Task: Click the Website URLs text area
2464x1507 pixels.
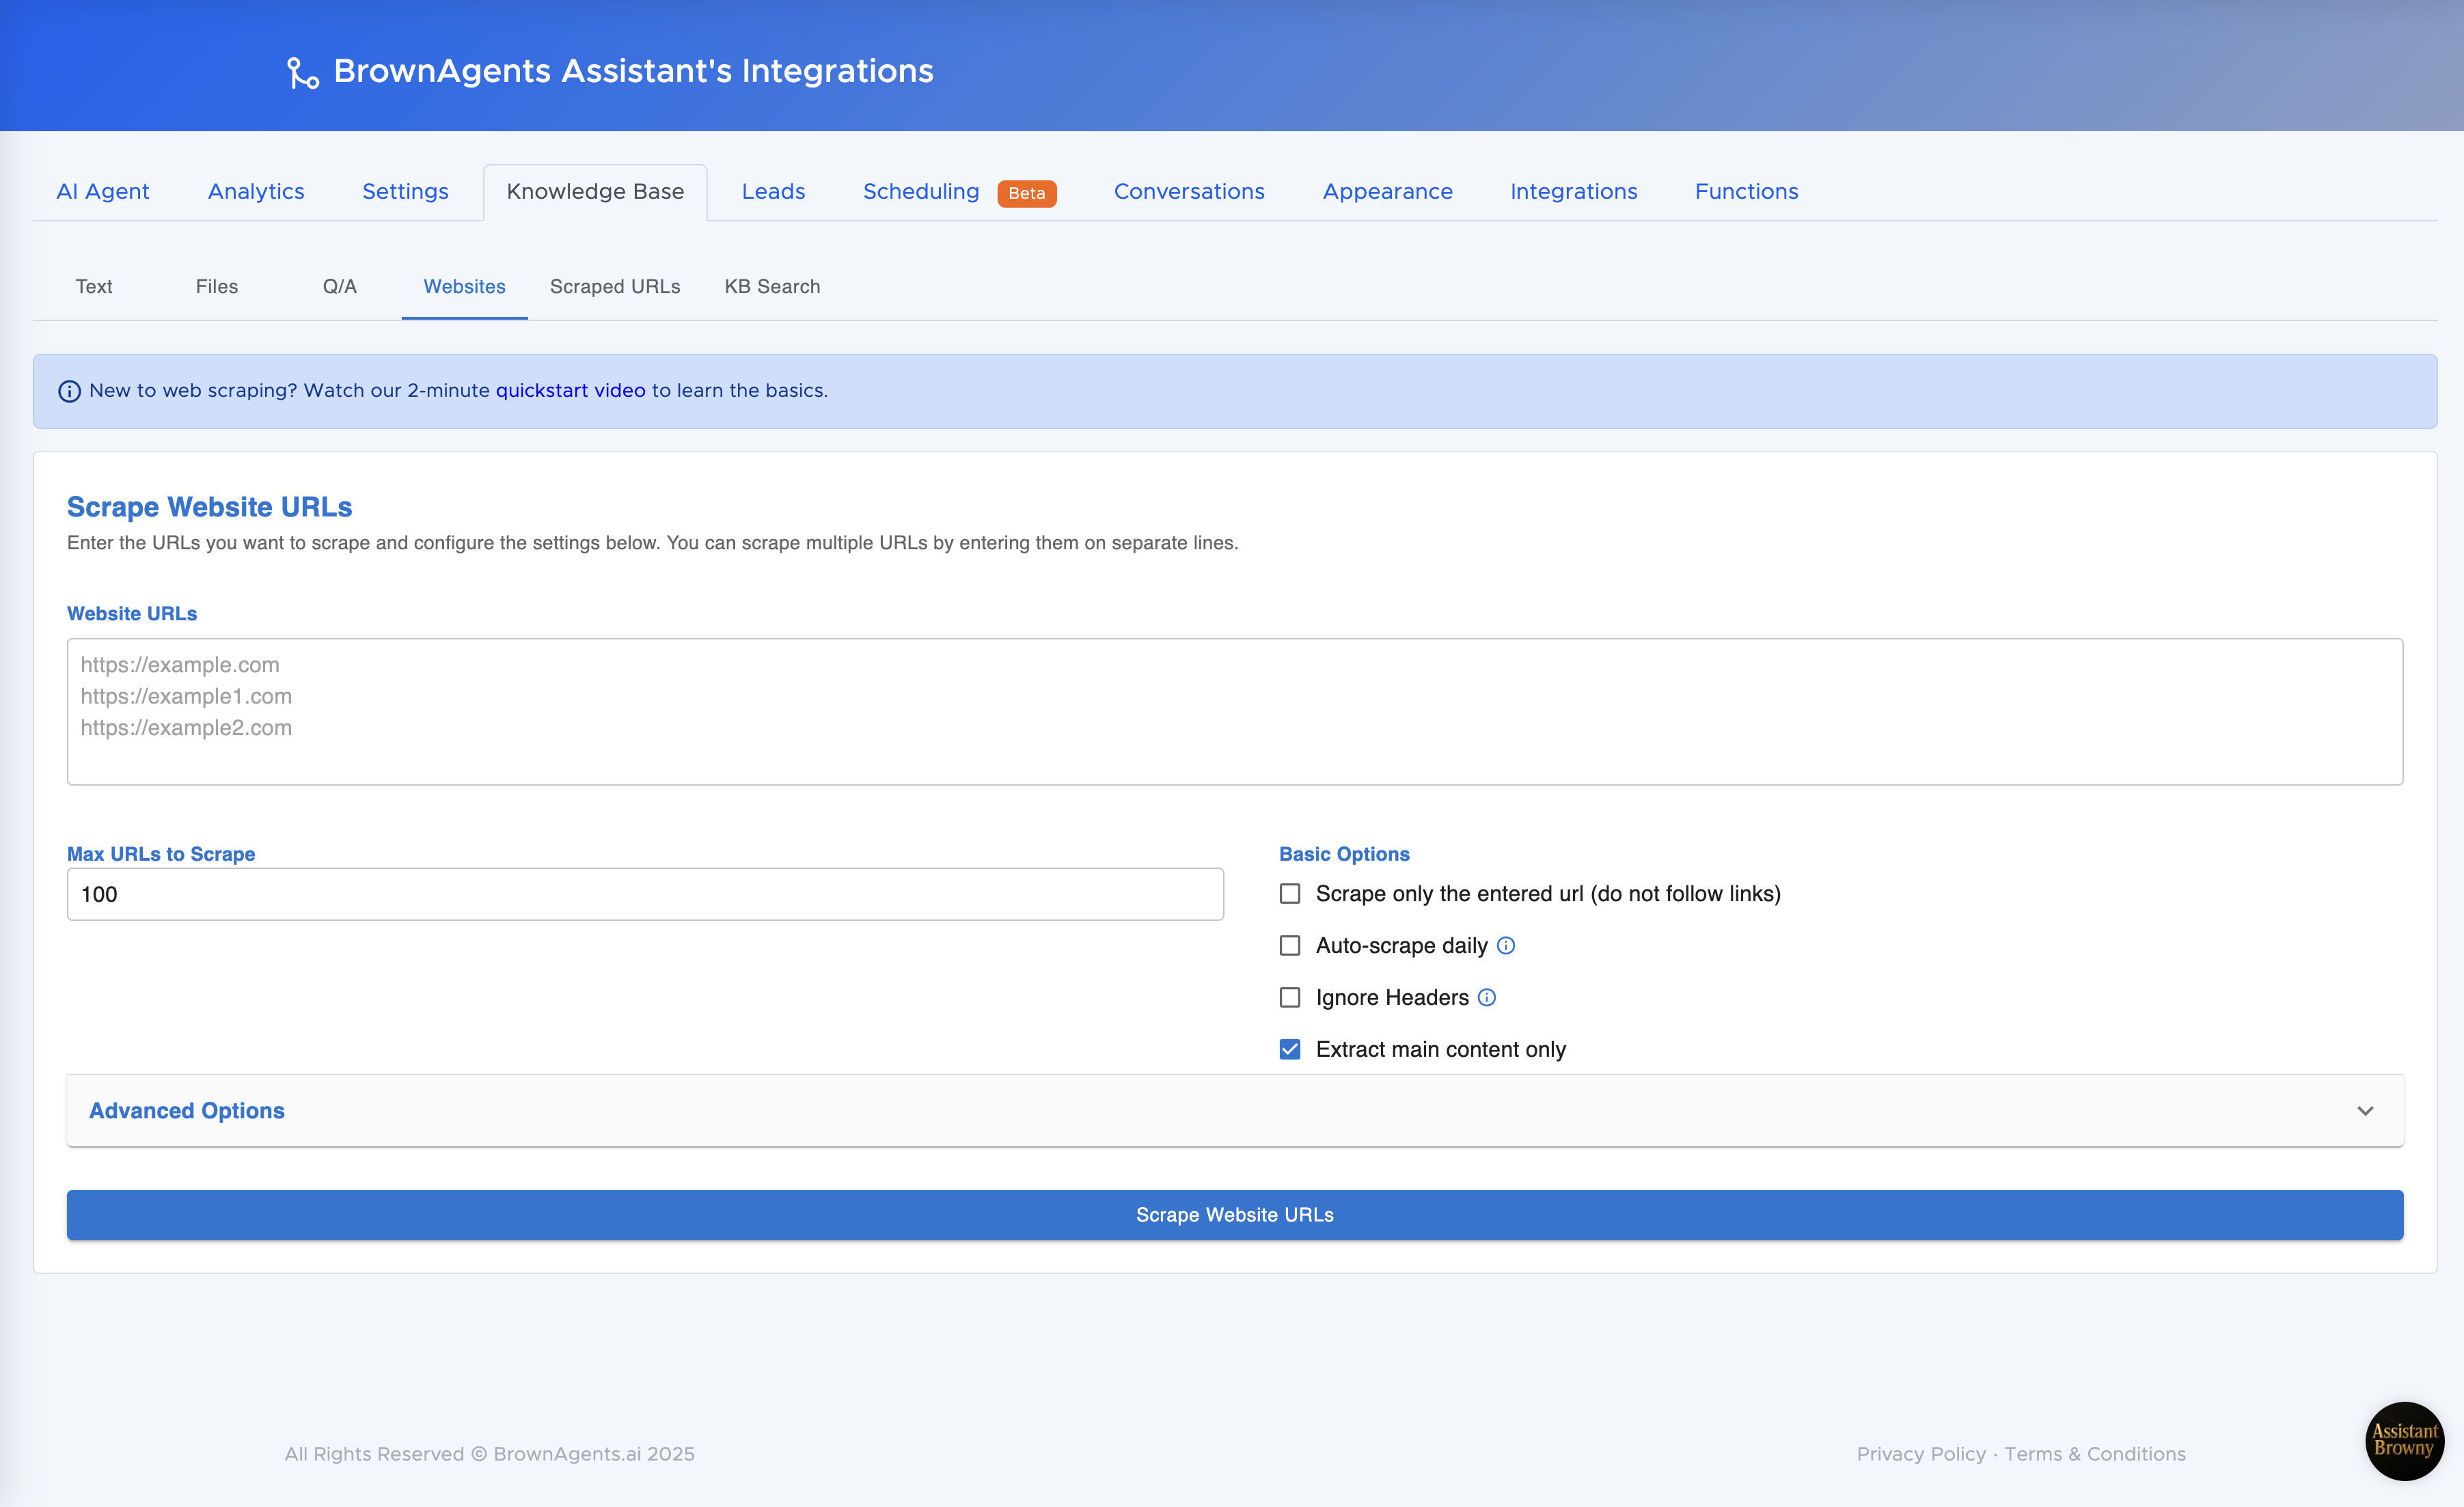Action: (x=1234, y=712)
